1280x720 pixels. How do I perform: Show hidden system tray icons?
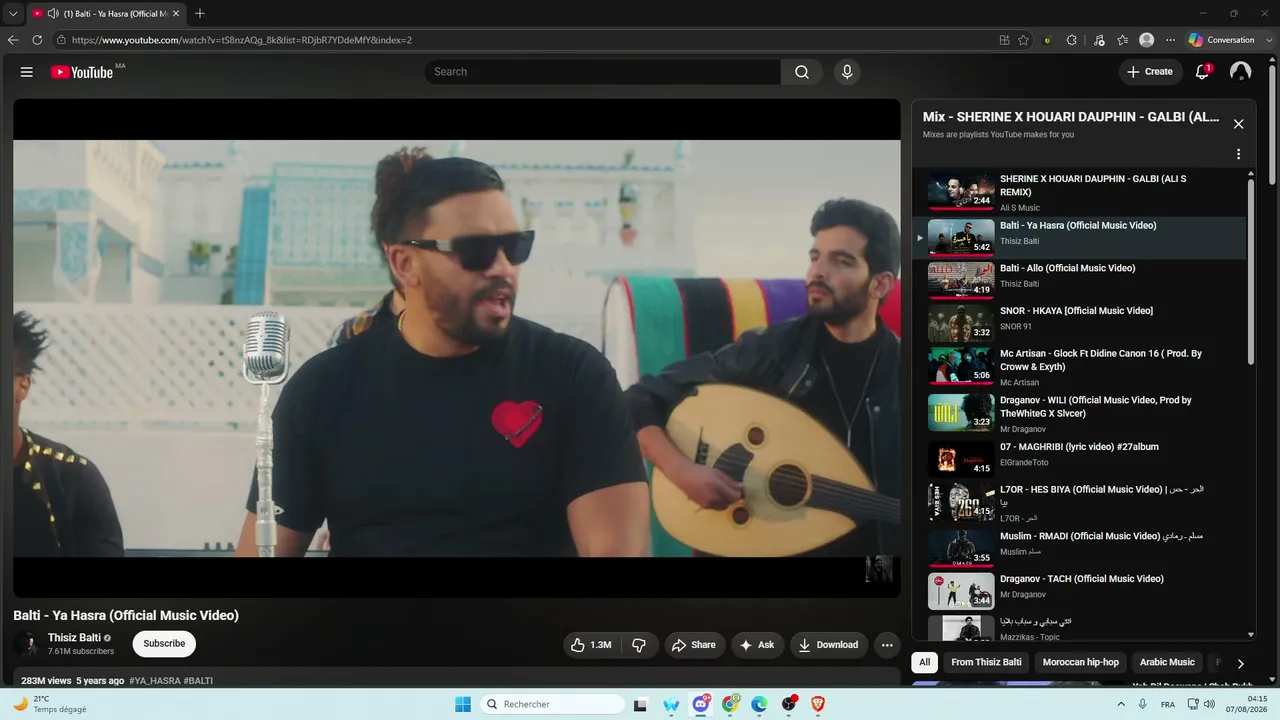coord(1121,704)
